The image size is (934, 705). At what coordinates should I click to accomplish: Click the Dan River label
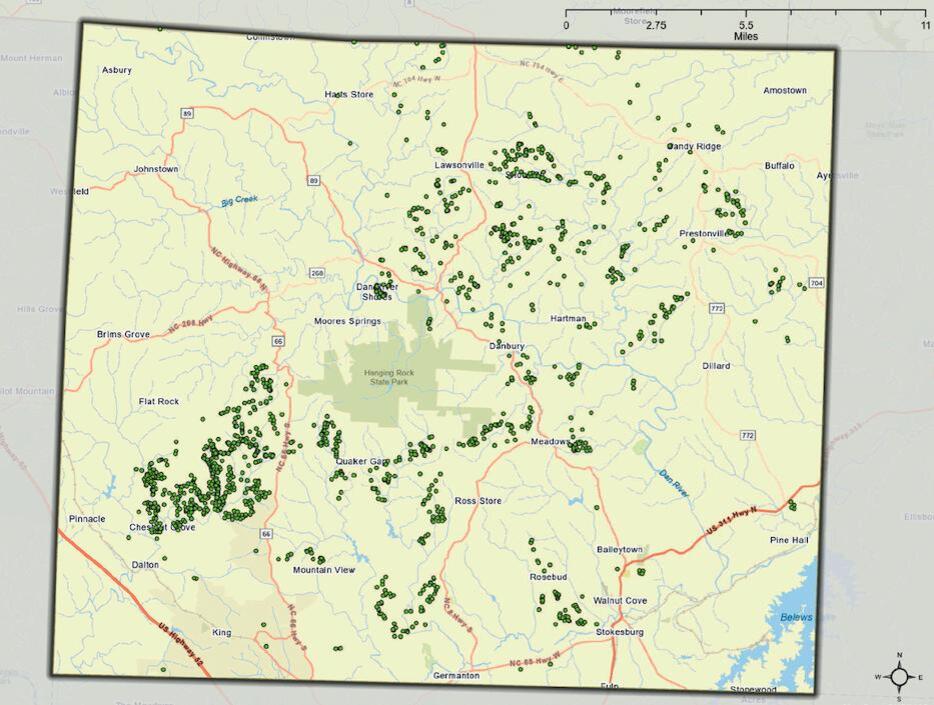point(674,483)
